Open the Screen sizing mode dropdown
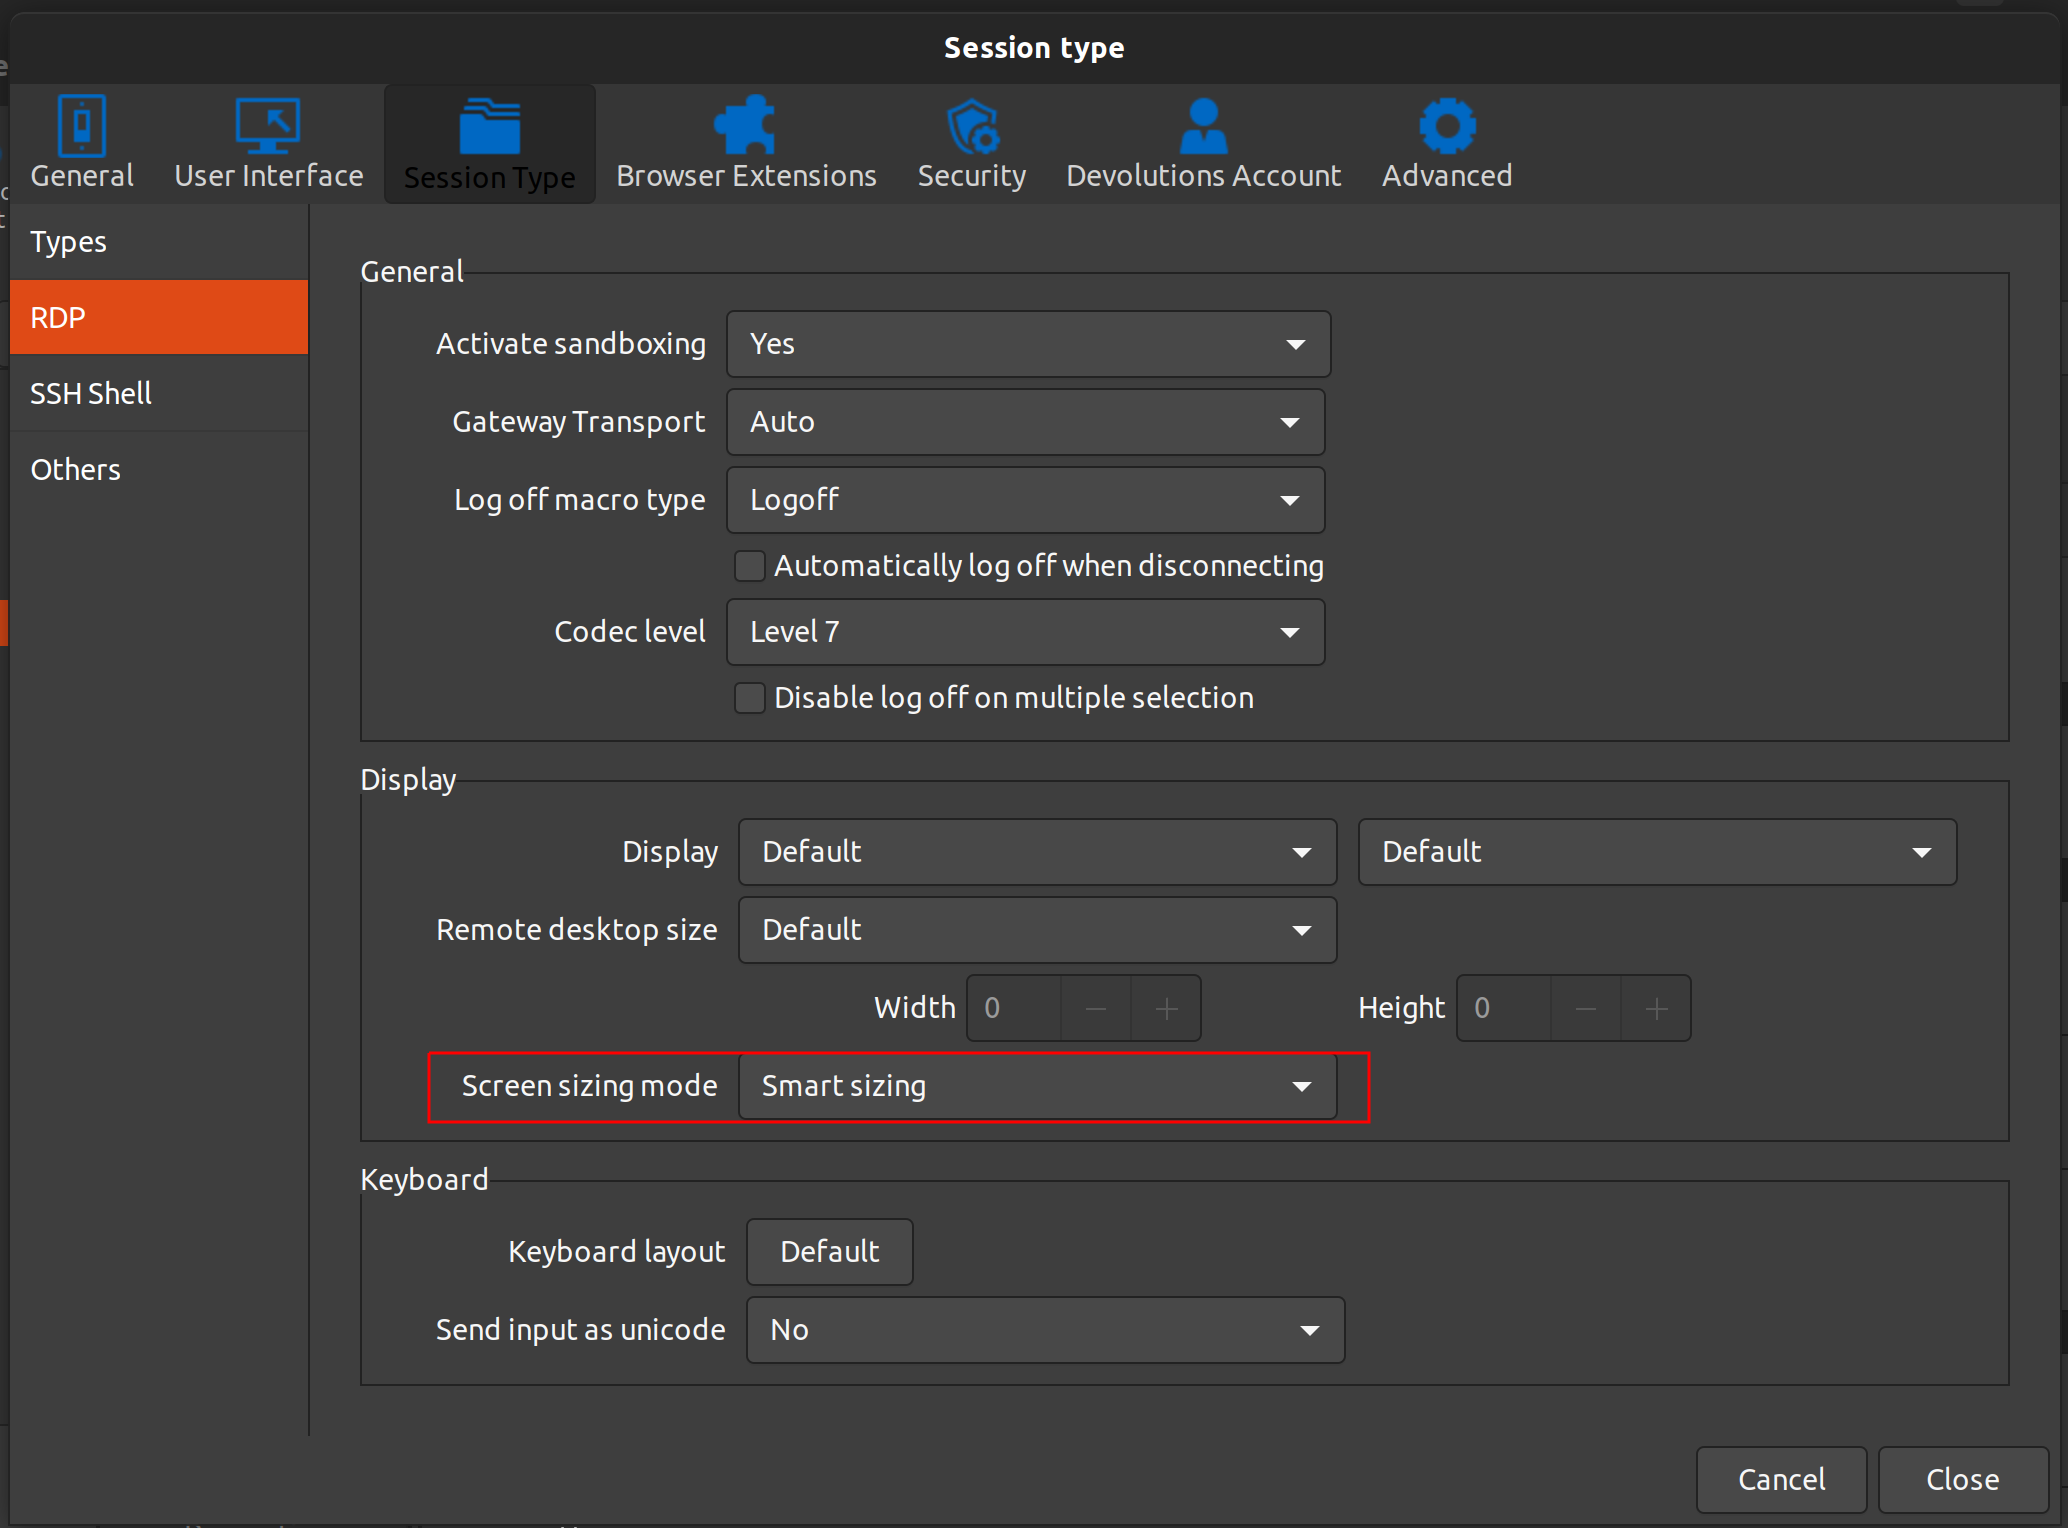The width and height of the screenshot is (2068, 1528). [1037, 1086]
